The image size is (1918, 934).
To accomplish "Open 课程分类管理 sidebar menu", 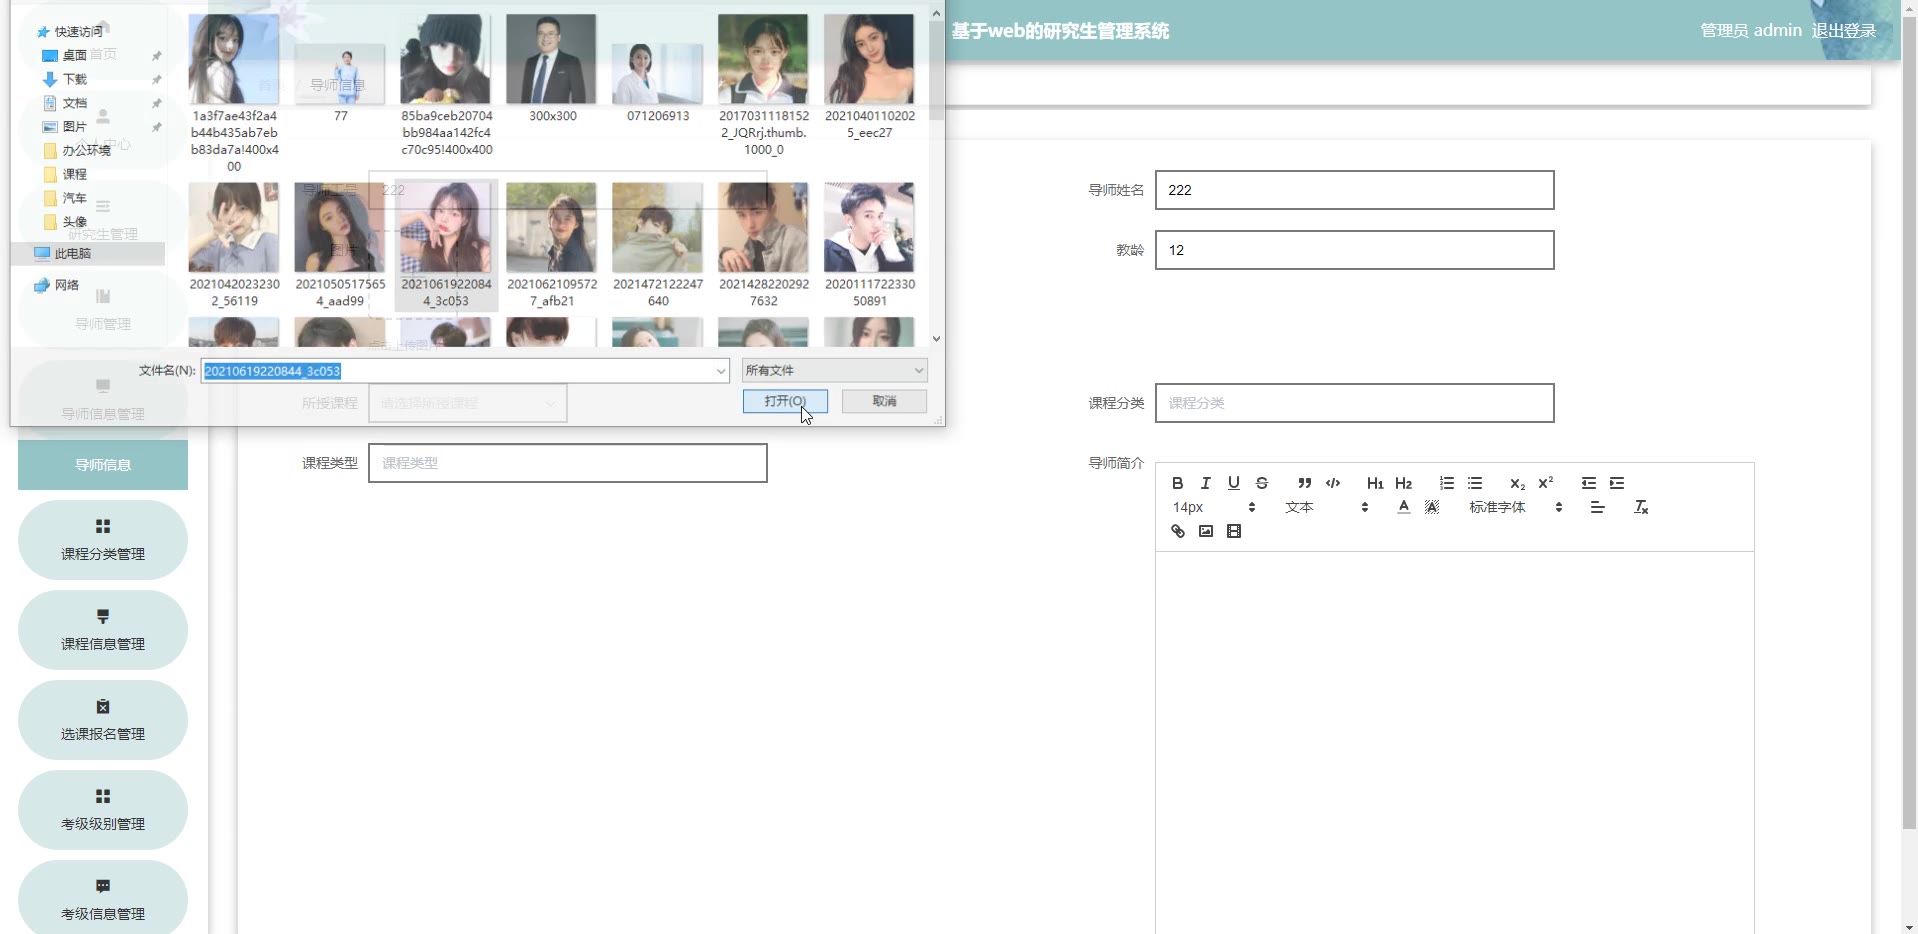I will pyautogui.click(x=103, y=540).
